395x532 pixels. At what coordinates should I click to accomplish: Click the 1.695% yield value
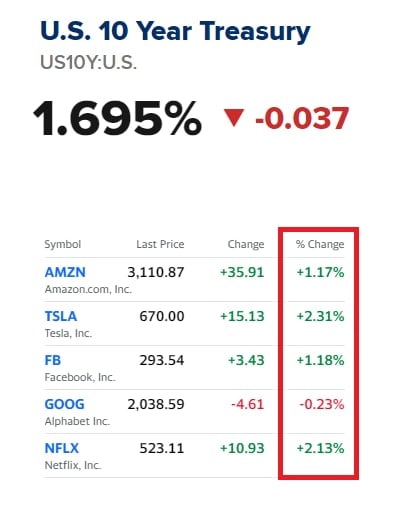tap(117, 118)
